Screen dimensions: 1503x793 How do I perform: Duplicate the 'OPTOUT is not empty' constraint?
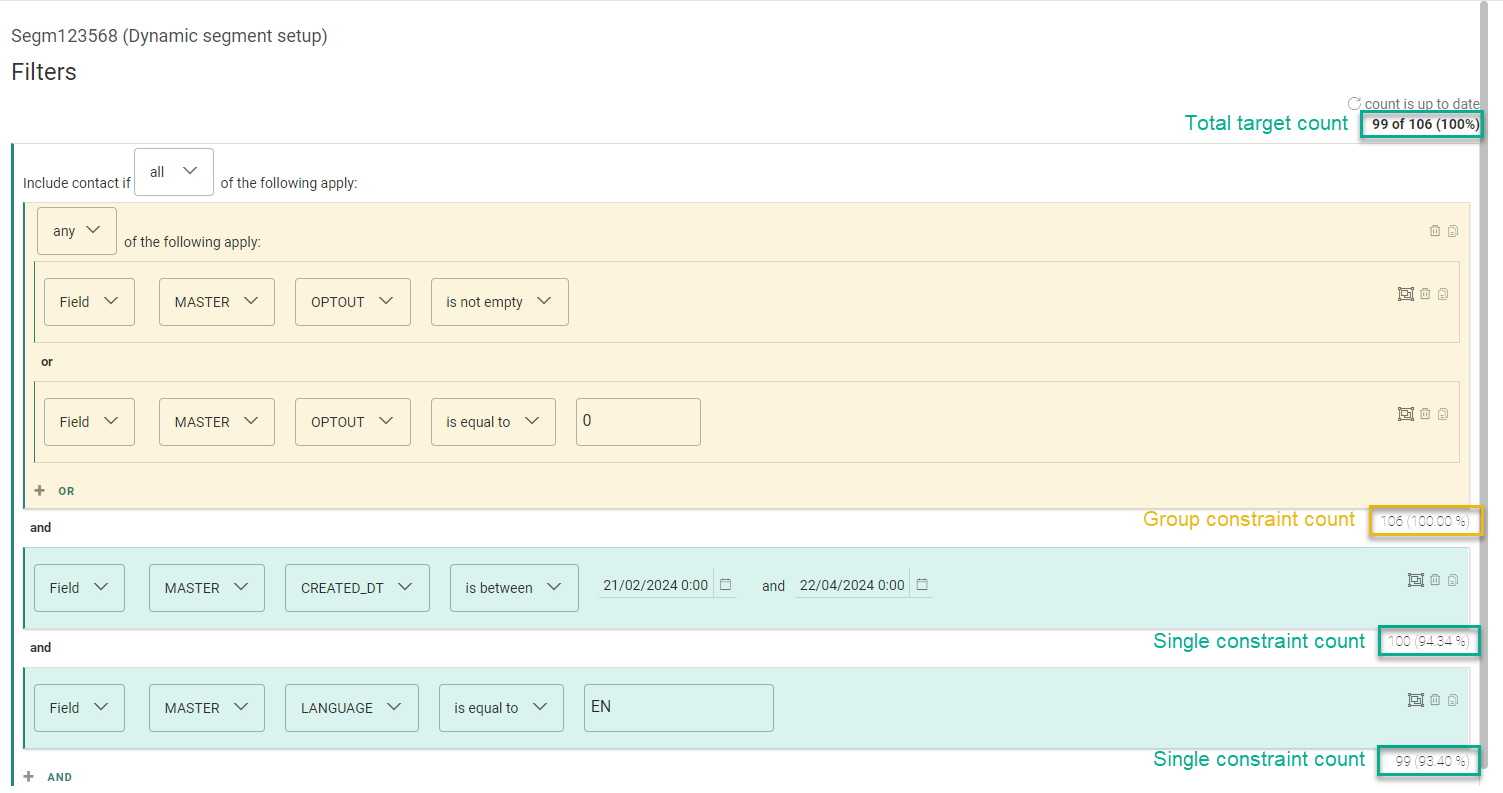tap(1443, 294)
